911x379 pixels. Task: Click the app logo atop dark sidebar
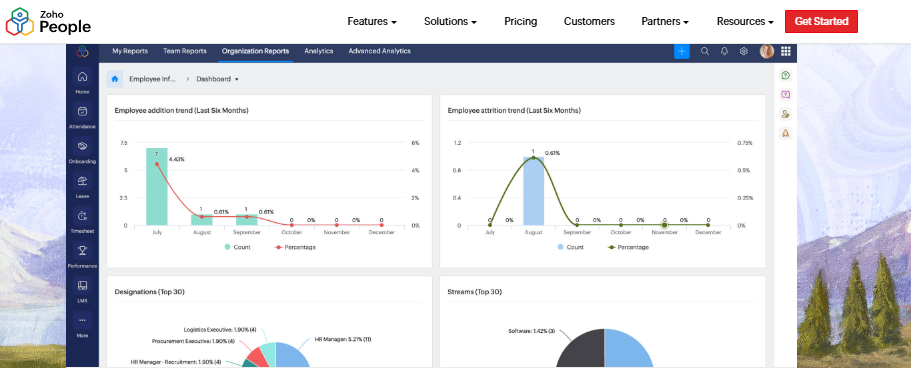click(82, 52)
